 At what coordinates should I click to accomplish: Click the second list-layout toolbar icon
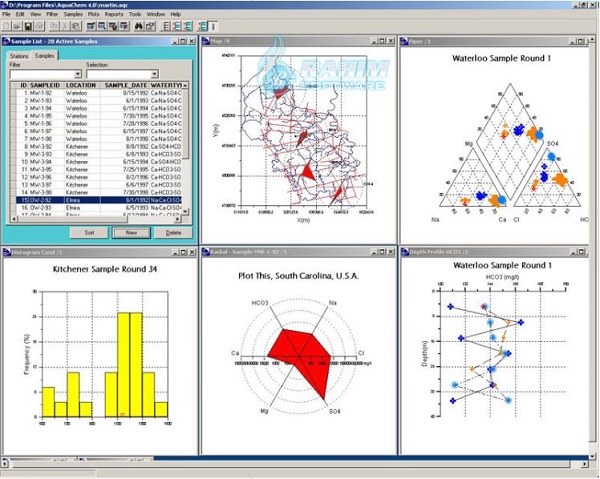[x=177, y=26]
